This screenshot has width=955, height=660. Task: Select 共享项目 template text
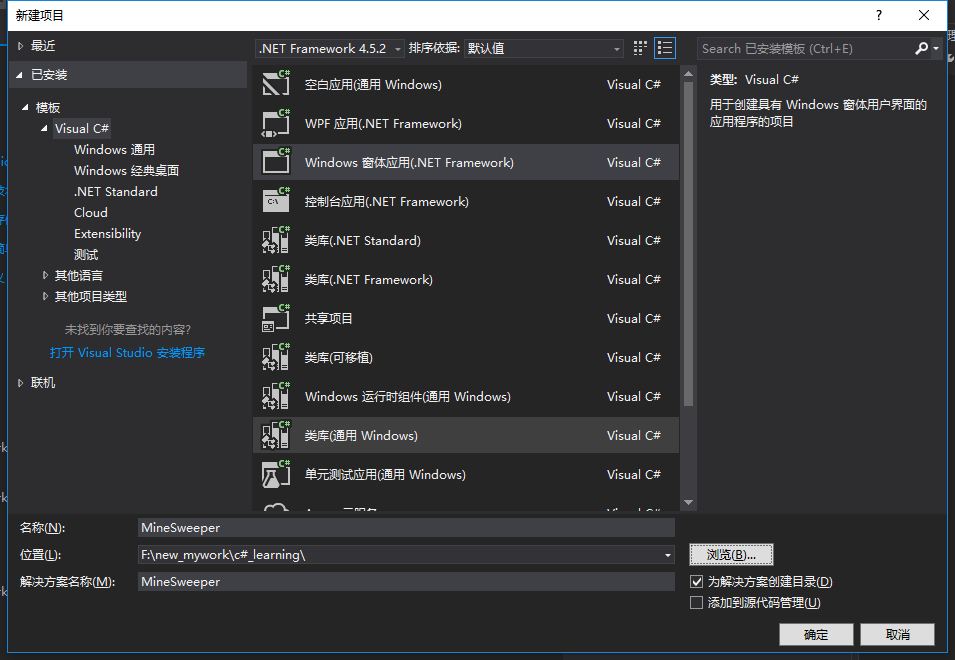pyautogui.click(x=328, y=318)
